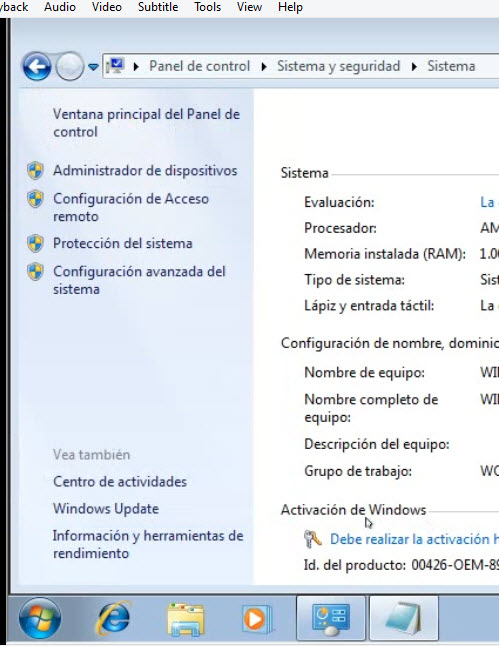Go to Sistema y seguridad breadcrumb
Screen dimensions: 499x646
click(x=338, y=66)
